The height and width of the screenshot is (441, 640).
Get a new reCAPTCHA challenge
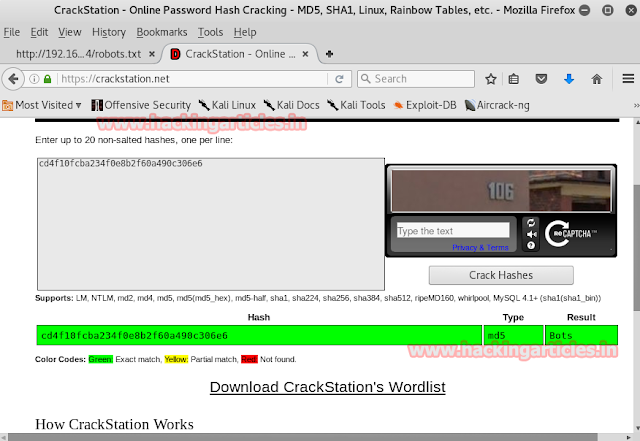tap(531, 223)
